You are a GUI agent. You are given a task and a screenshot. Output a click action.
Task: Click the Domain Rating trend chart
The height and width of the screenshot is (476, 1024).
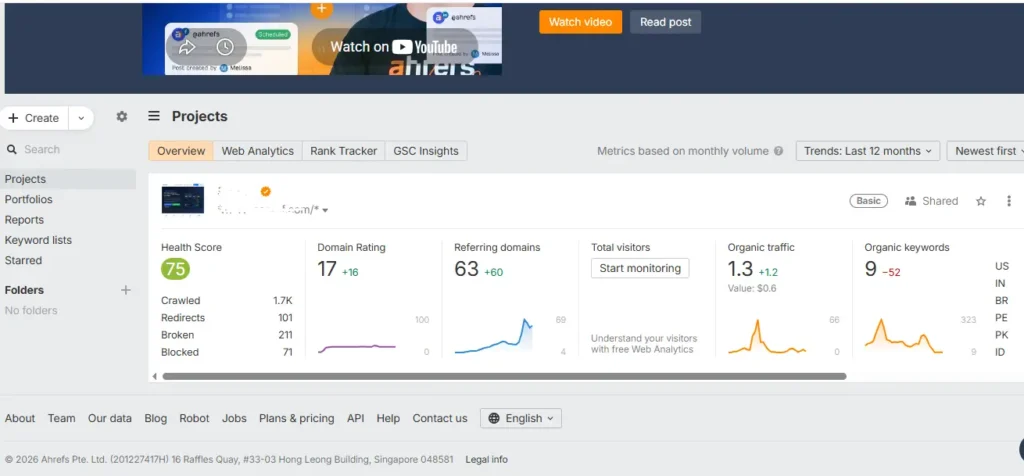357,348
